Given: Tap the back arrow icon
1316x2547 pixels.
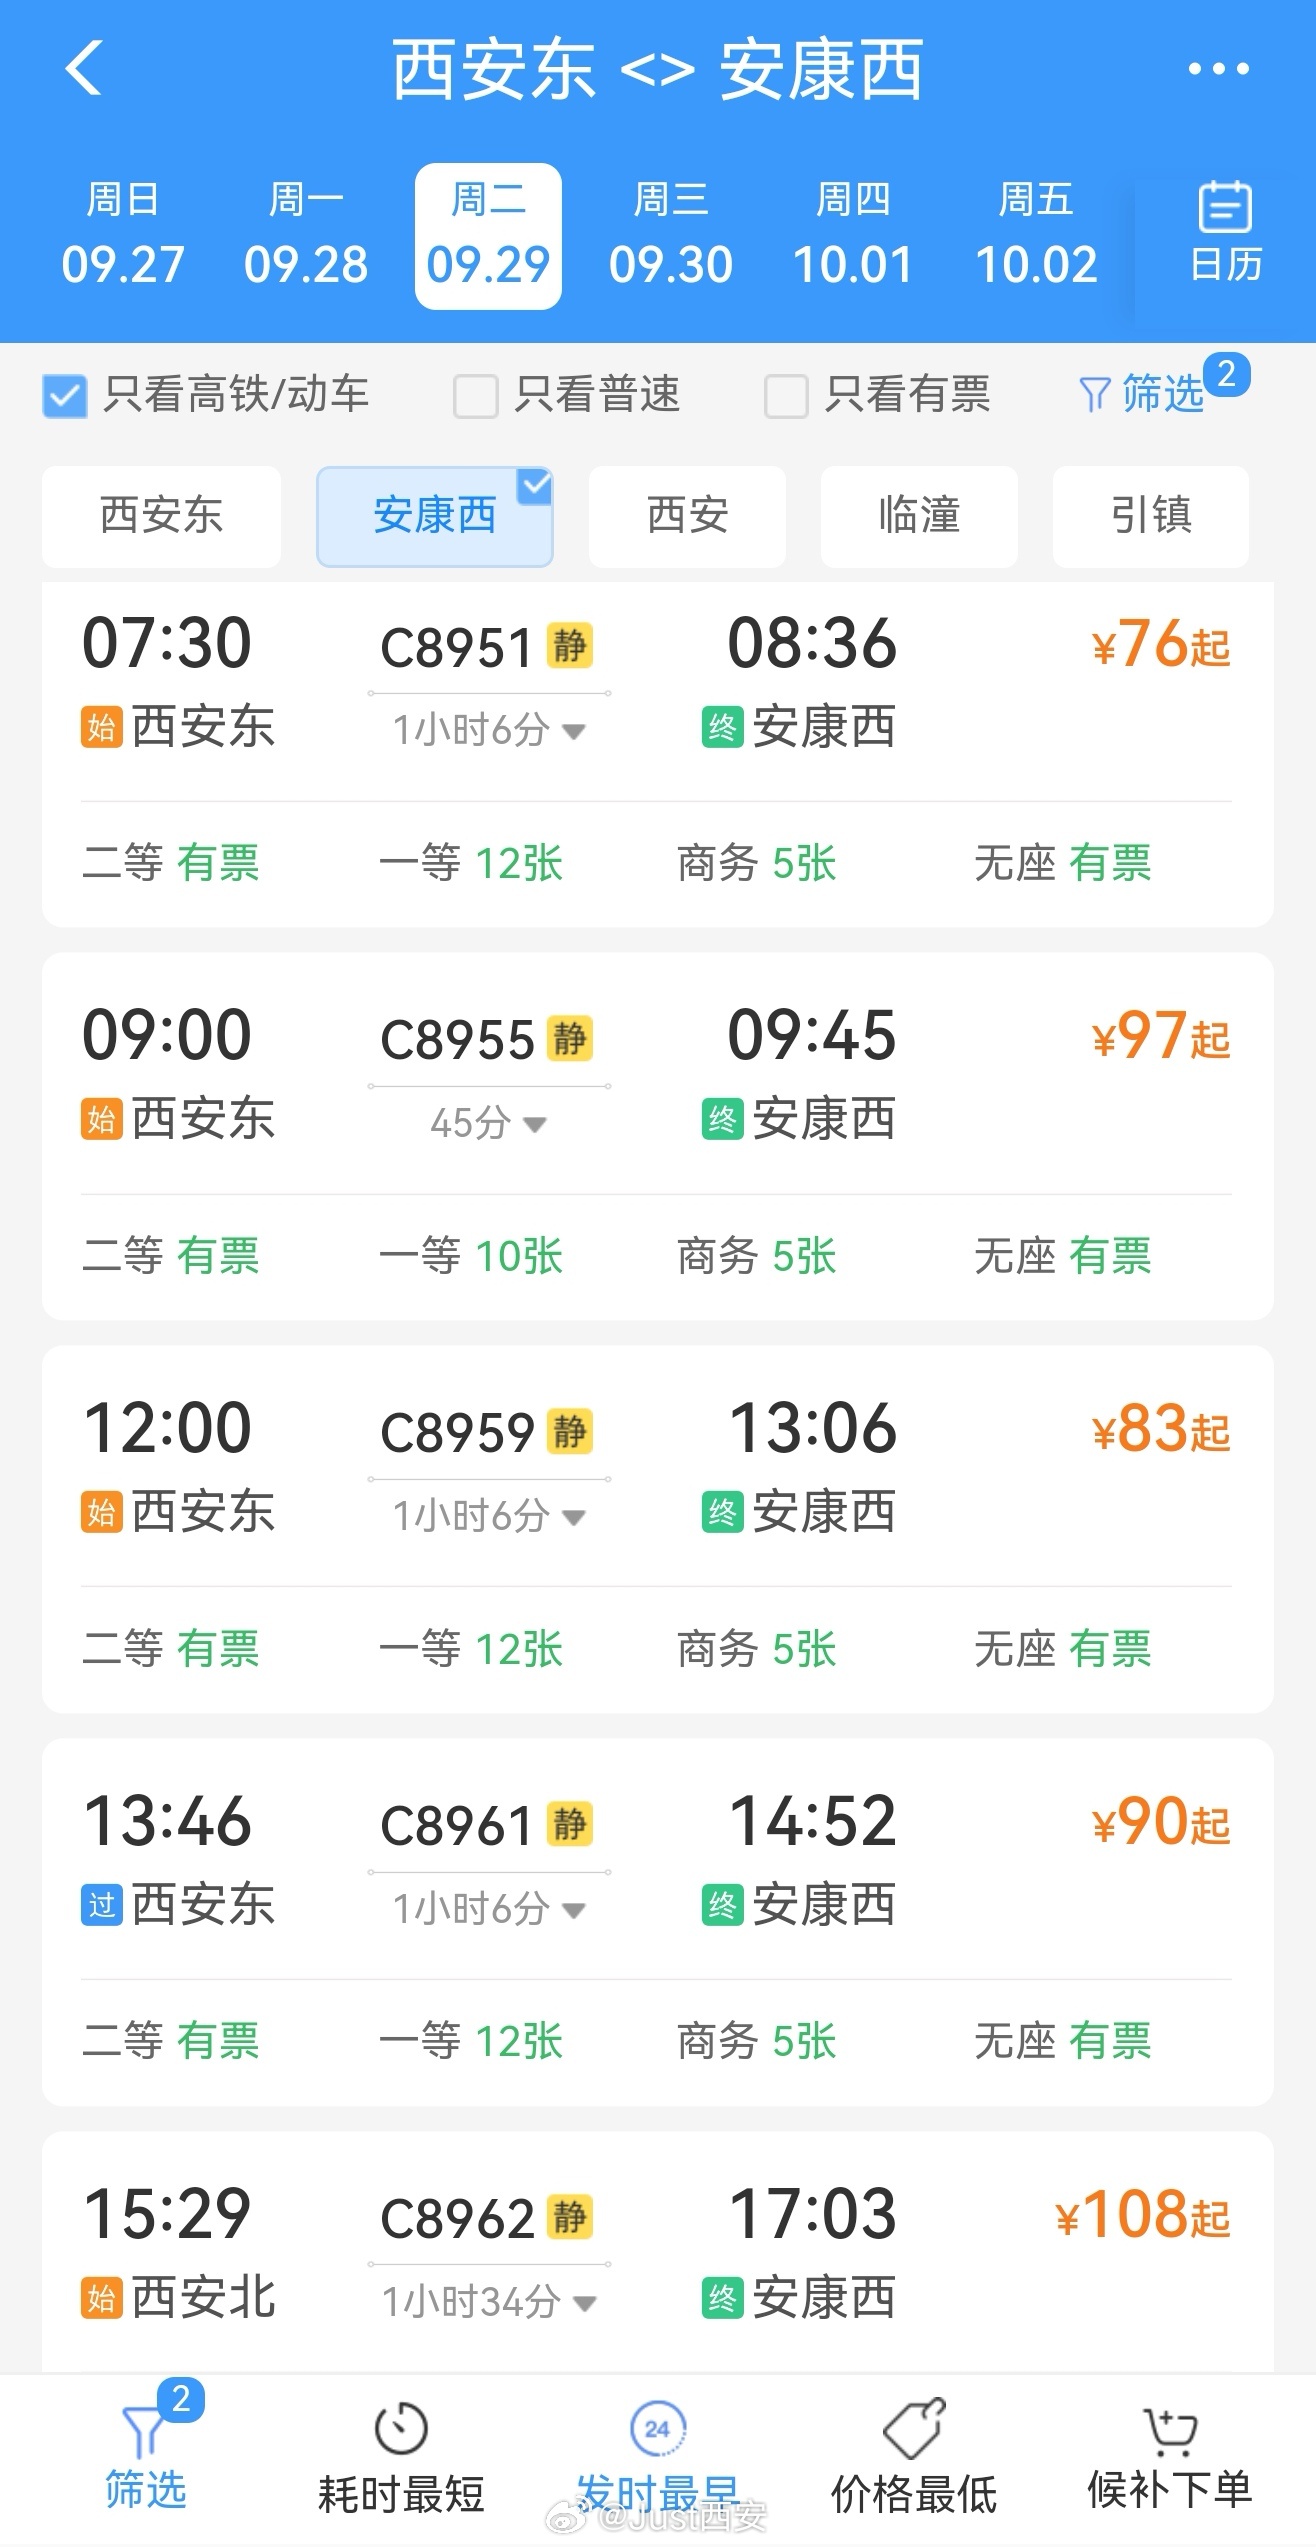Looking at the screenshot, I should pyautogui.click(x=84, y=68).
